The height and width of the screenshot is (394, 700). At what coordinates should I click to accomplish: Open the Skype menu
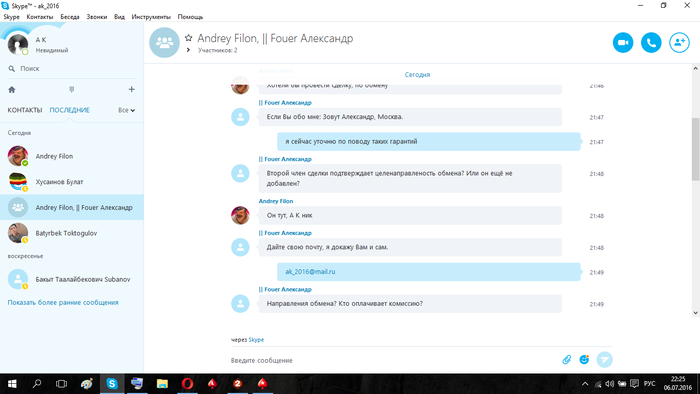pos(12,17)
